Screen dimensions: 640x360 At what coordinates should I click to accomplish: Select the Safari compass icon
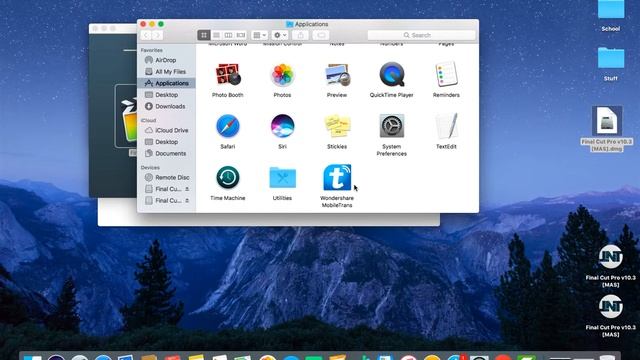point(227,126)
